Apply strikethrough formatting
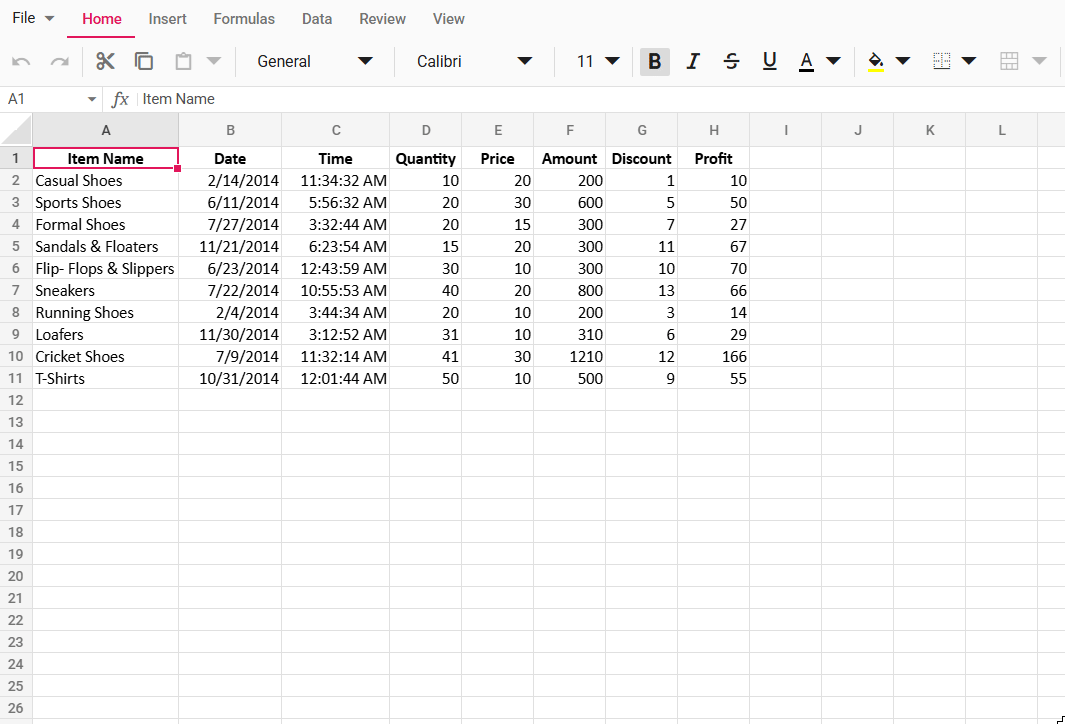 click(731, 61)
